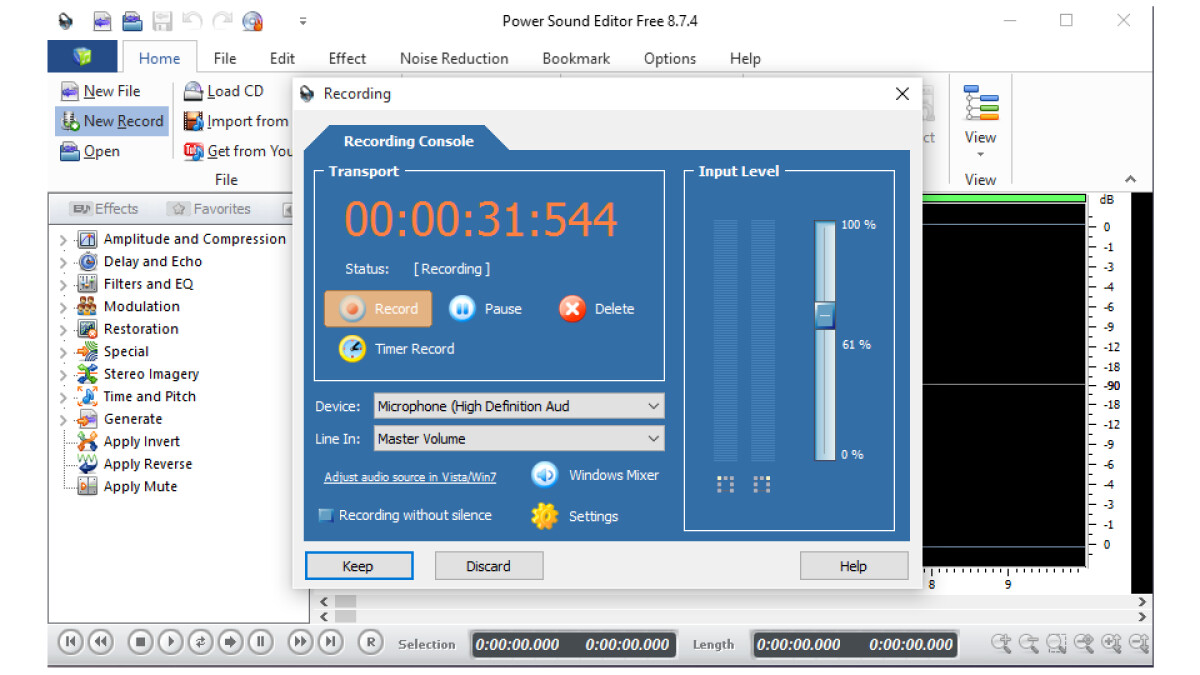
Task: Click the Discard button
Action: (x=489, y=566)
